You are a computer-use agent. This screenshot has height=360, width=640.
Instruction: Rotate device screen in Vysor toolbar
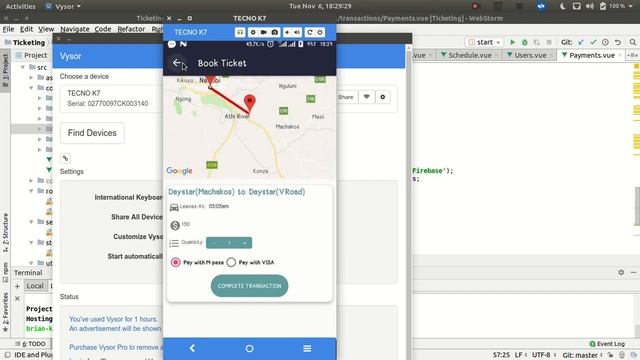pyautogui.click(x=310, y=32)
